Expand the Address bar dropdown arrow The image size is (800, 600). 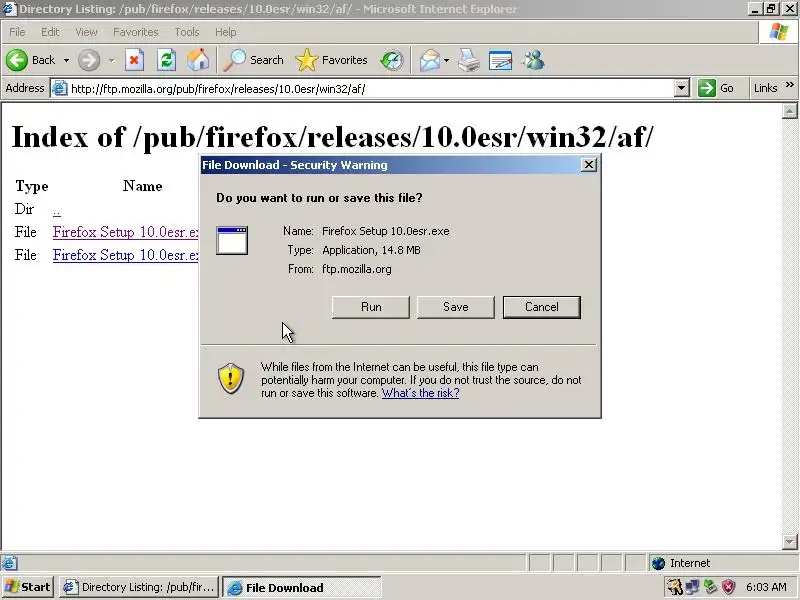(682, 88)
